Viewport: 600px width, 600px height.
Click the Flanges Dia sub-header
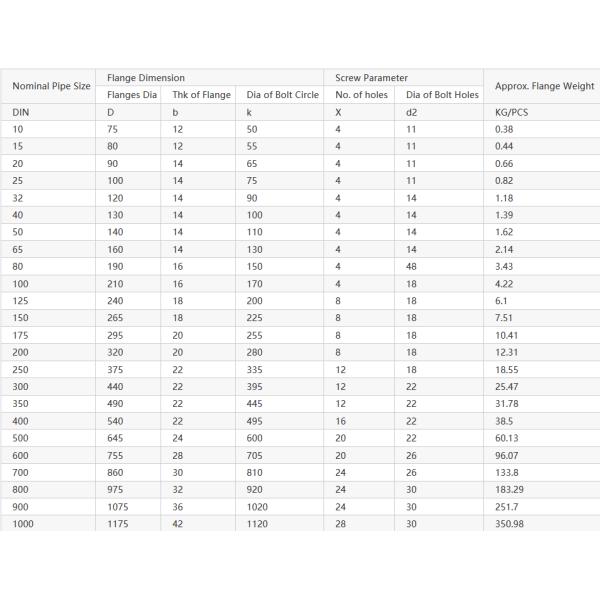click(x=132, y=95)
